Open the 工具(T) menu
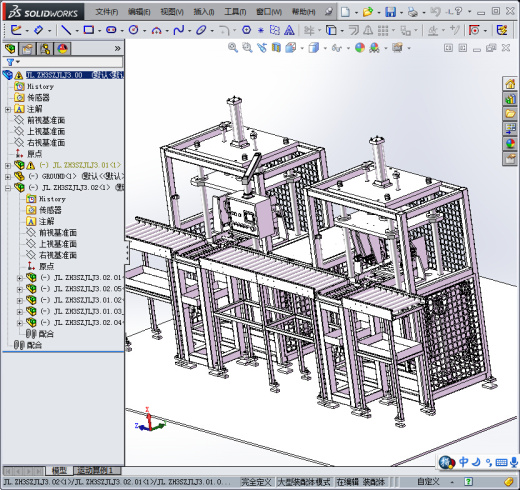 coord(235,12)
